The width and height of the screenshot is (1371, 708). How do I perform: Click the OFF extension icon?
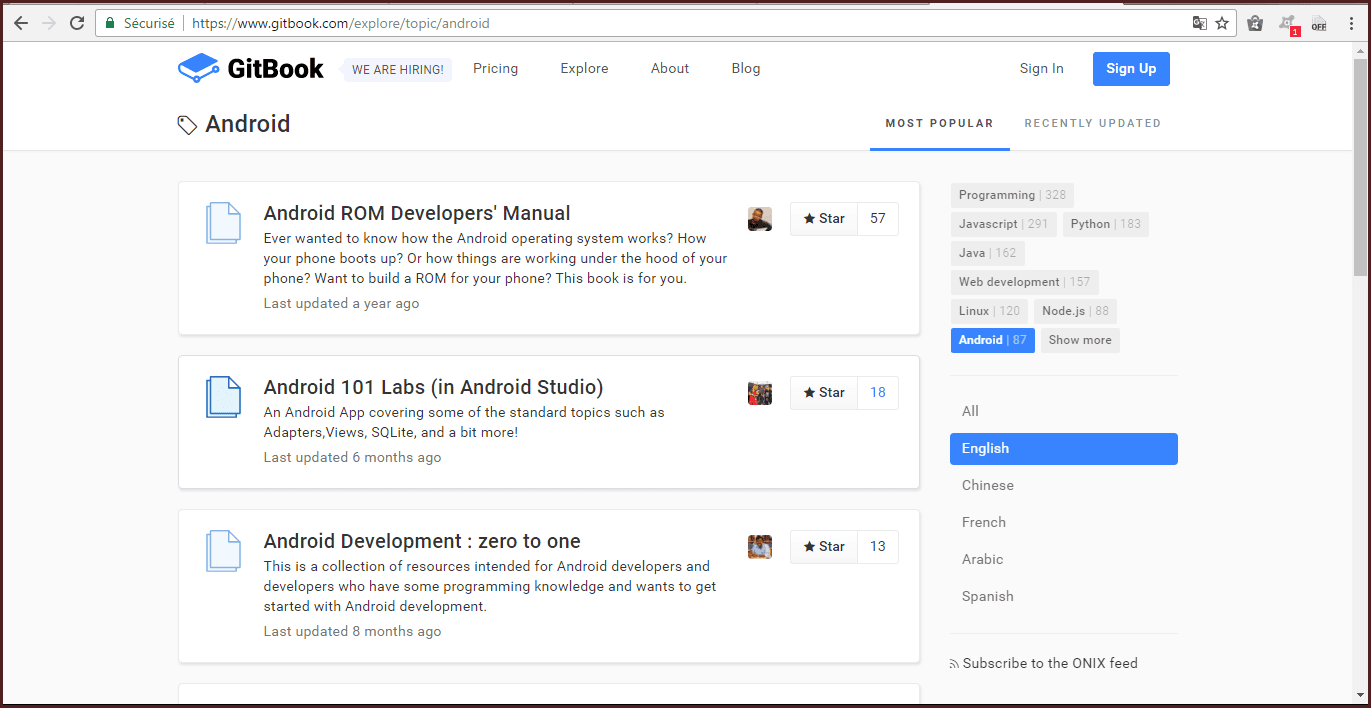coord(1319,23)
